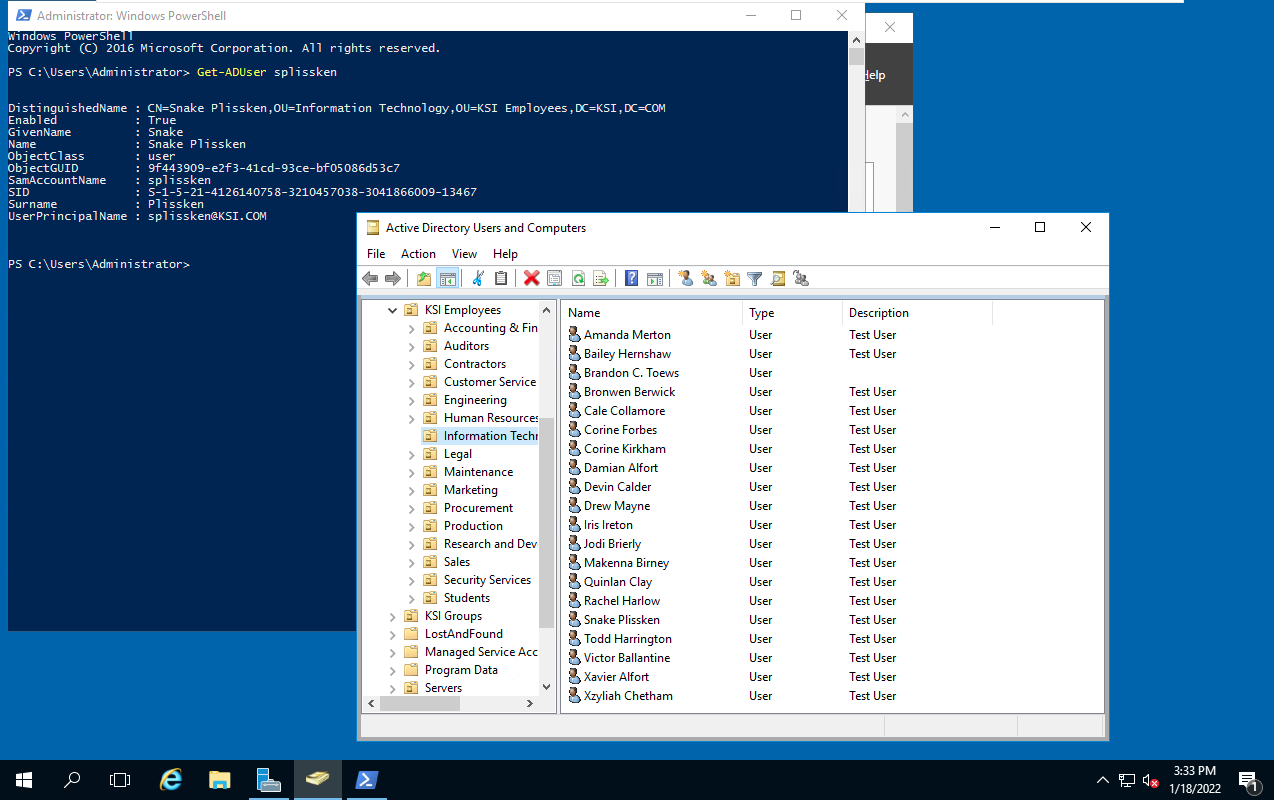Open the View menu
The width and height of the screenshot is (1274, 800).
[465, 254]
